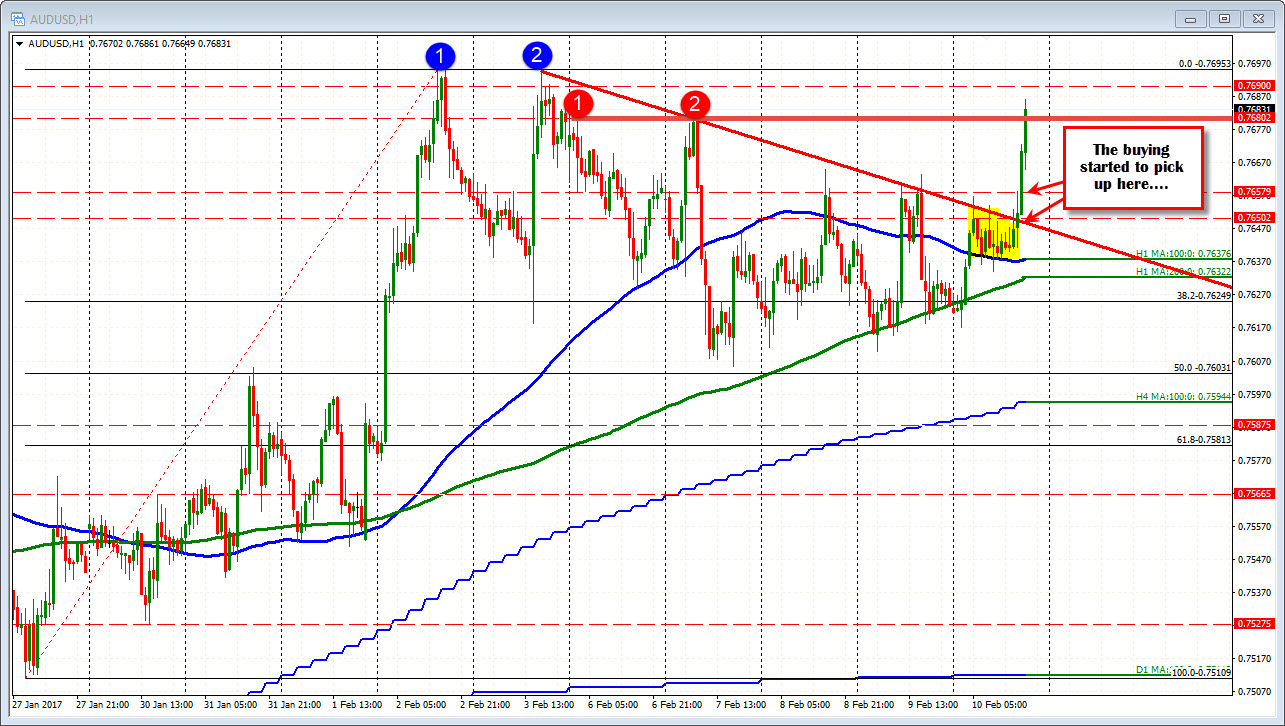Select the red 0.75875 price level label
Viewport: 1285px width, 726px height.
[1254, 425]
